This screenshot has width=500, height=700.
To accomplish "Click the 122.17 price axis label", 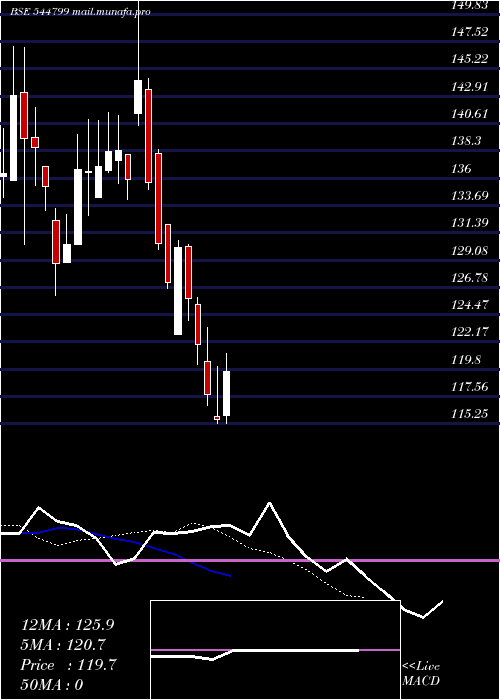I will 470,333.
